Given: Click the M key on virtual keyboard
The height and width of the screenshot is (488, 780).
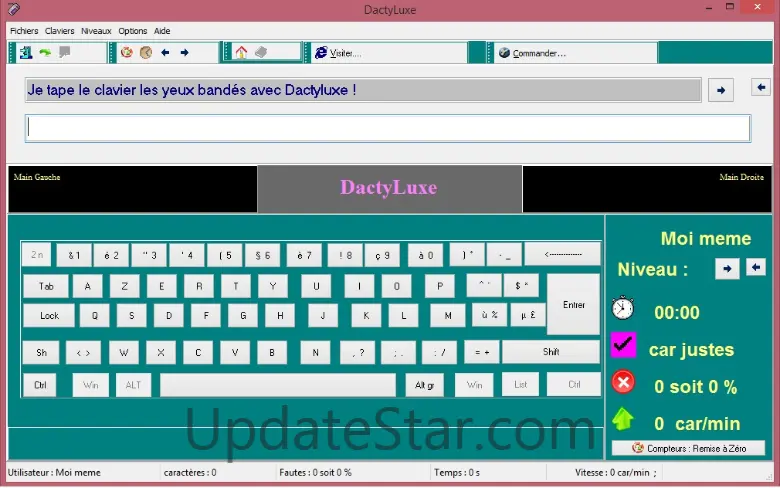Looking at the screenshot, I should 448,315.
